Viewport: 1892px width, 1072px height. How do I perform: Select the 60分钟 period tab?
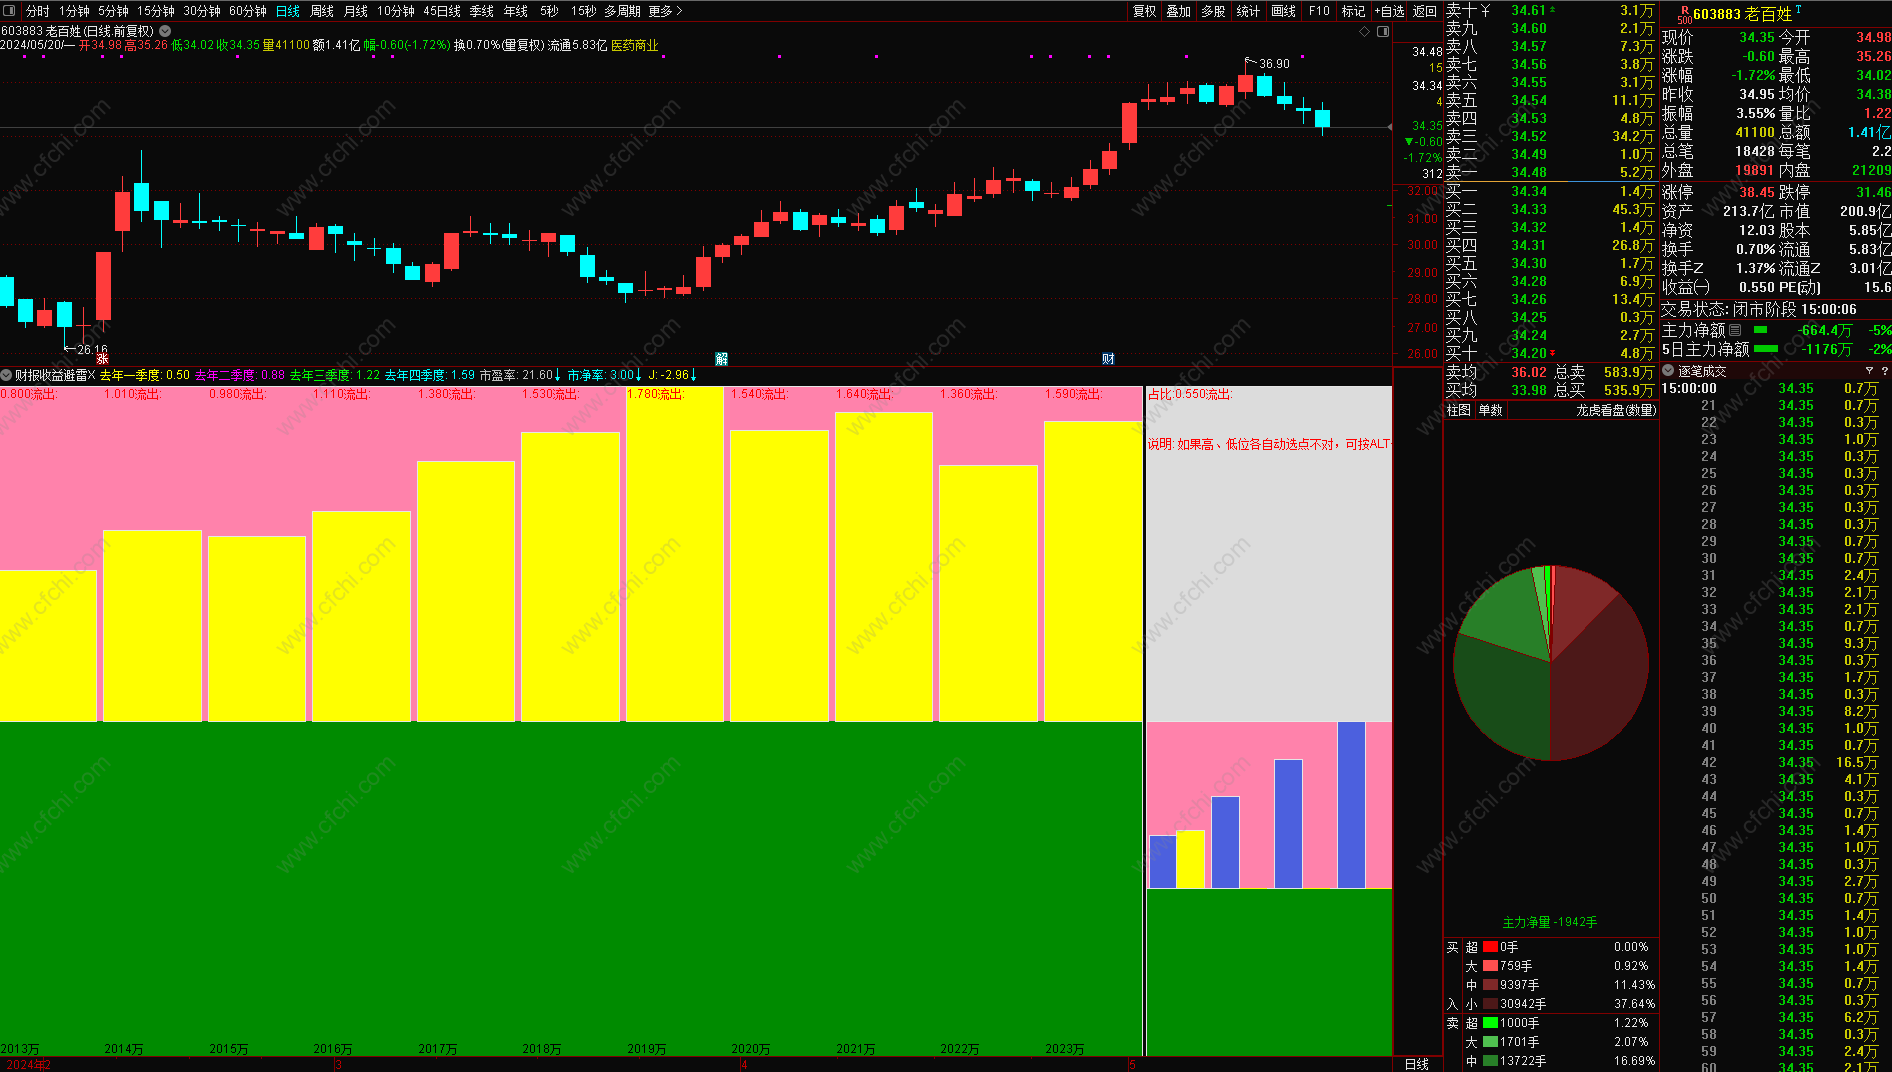pyautogui.click(x=248, y=11)
